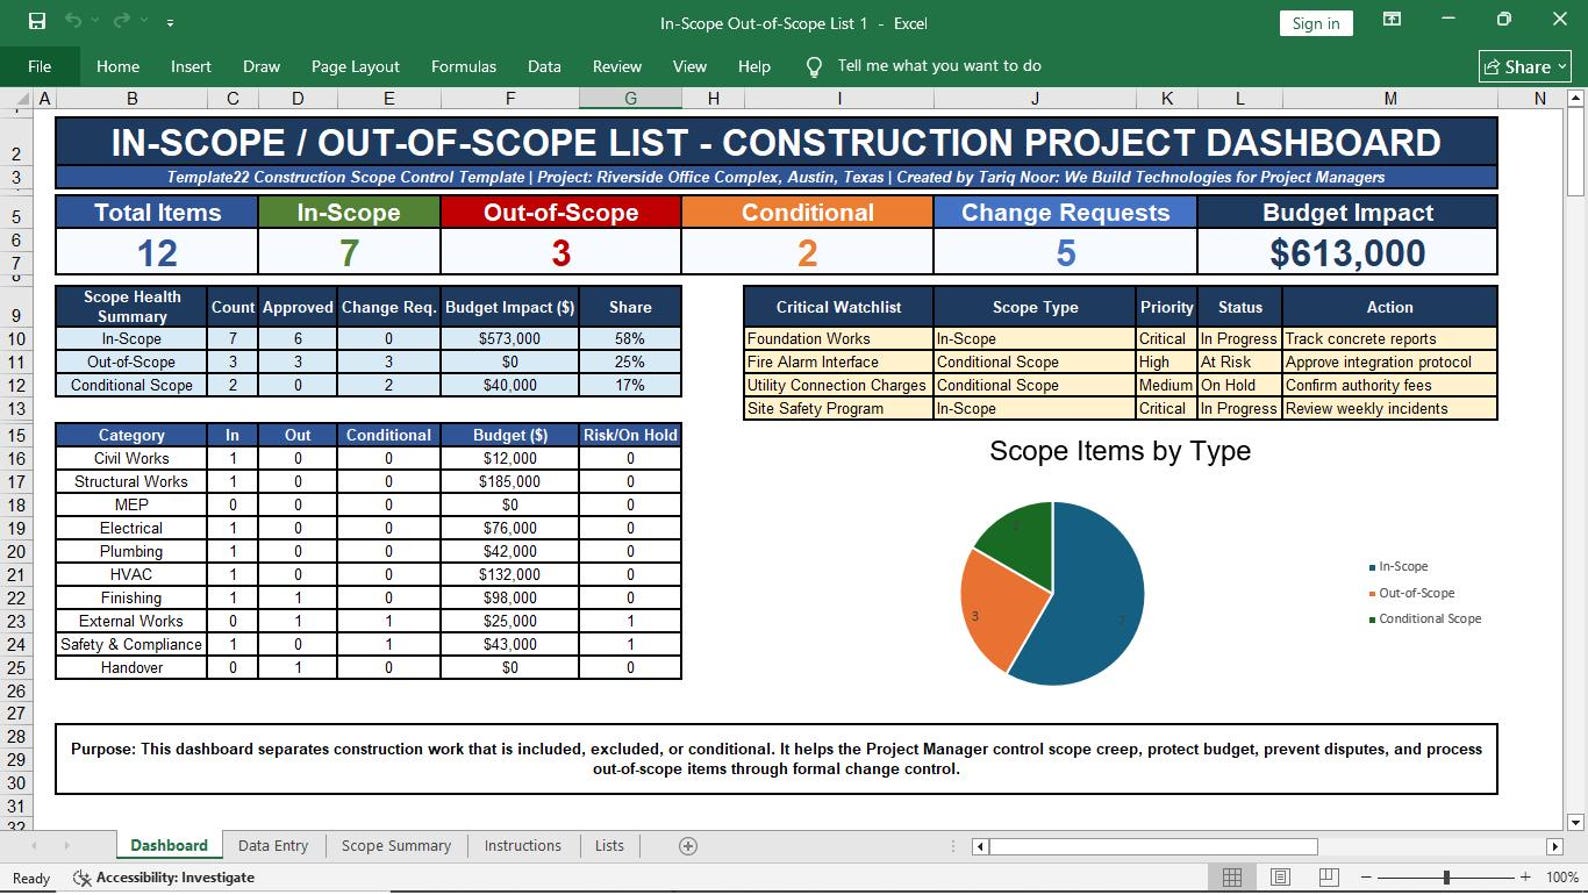
Task: Click Accessibility: Investigate in status bar
Action: click(165, 878)
